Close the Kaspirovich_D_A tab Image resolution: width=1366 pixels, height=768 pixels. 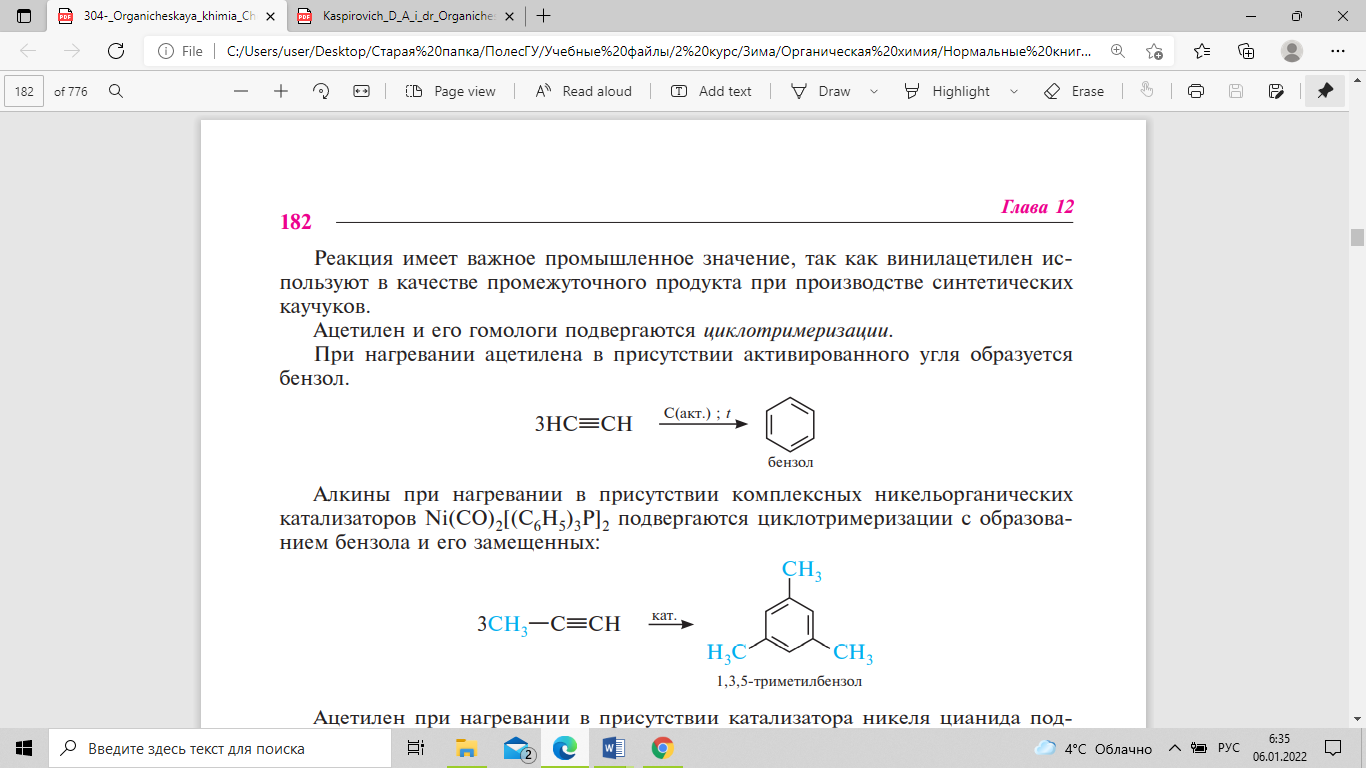(x=510, y=16)
